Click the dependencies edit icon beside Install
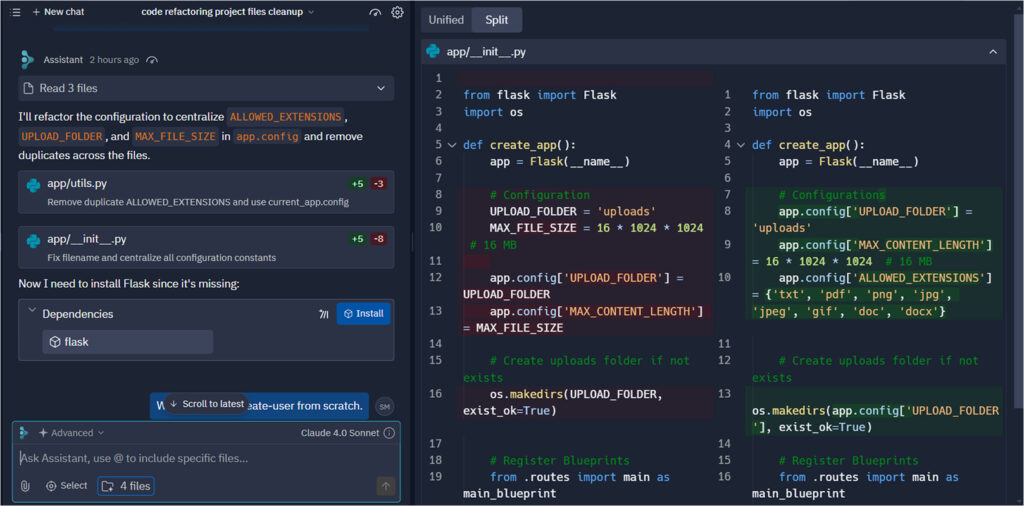 (324, 314)
